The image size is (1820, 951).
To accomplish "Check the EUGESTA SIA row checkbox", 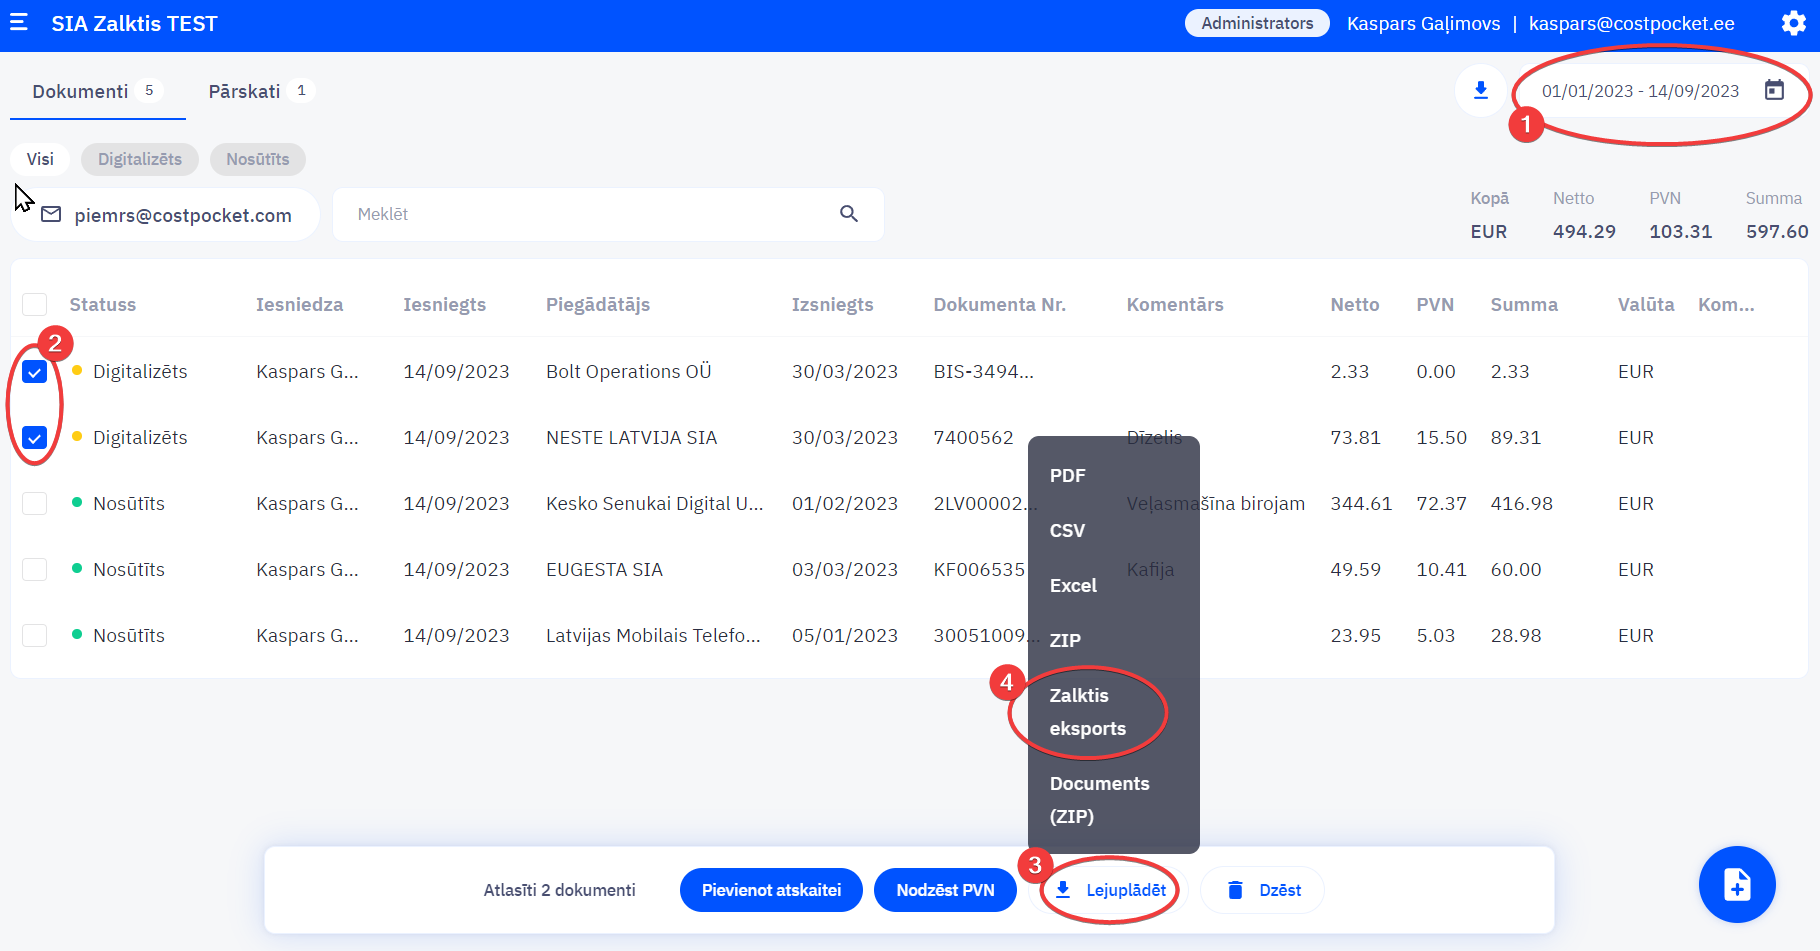I will tap(35, 569).
